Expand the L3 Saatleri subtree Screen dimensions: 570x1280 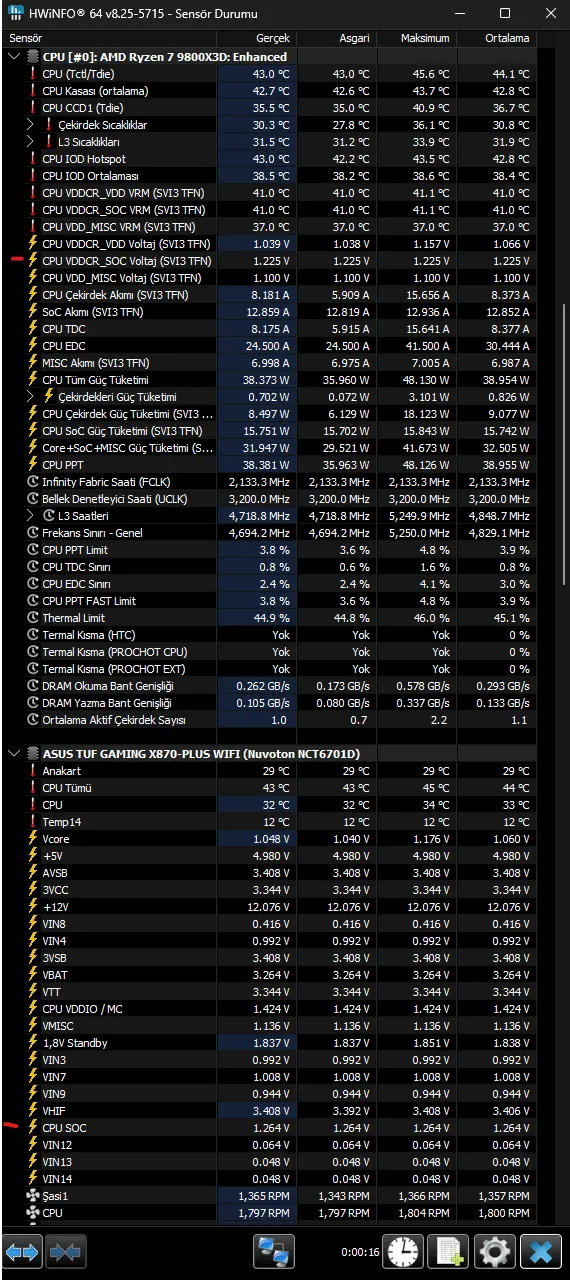click(x=31, y=516)
